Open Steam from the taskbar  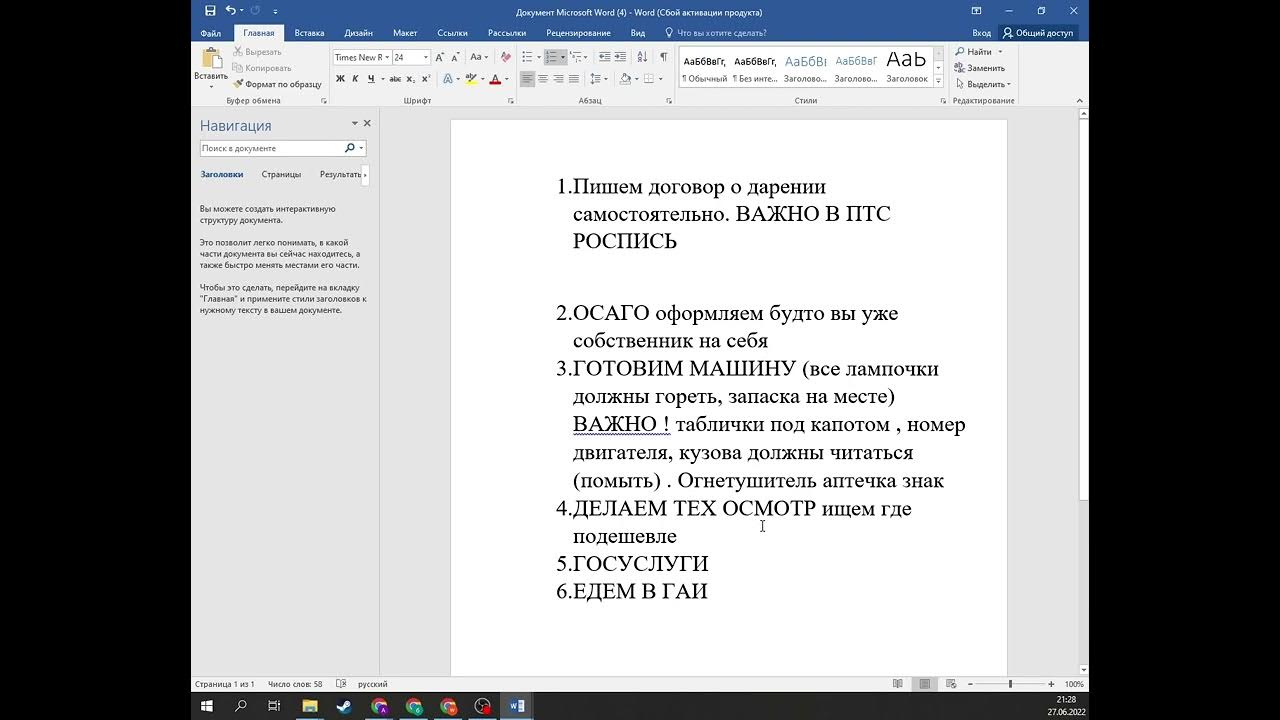(x=344, y=706)
